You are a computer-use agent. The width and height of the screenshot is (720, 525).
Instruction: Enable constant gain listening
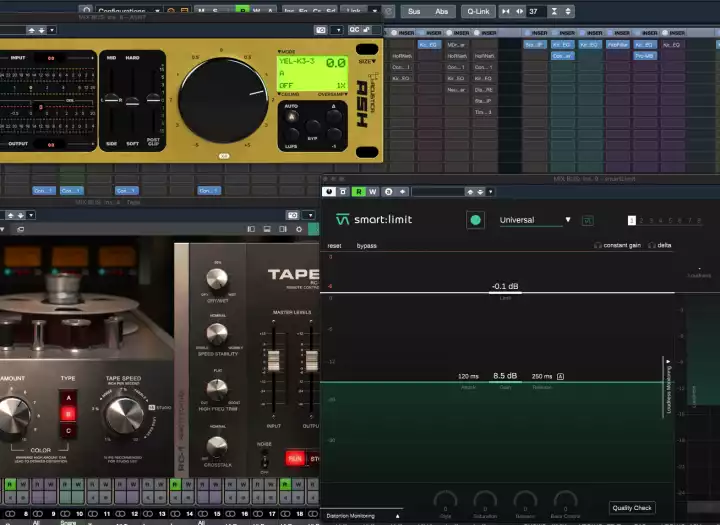click(618, 245)
